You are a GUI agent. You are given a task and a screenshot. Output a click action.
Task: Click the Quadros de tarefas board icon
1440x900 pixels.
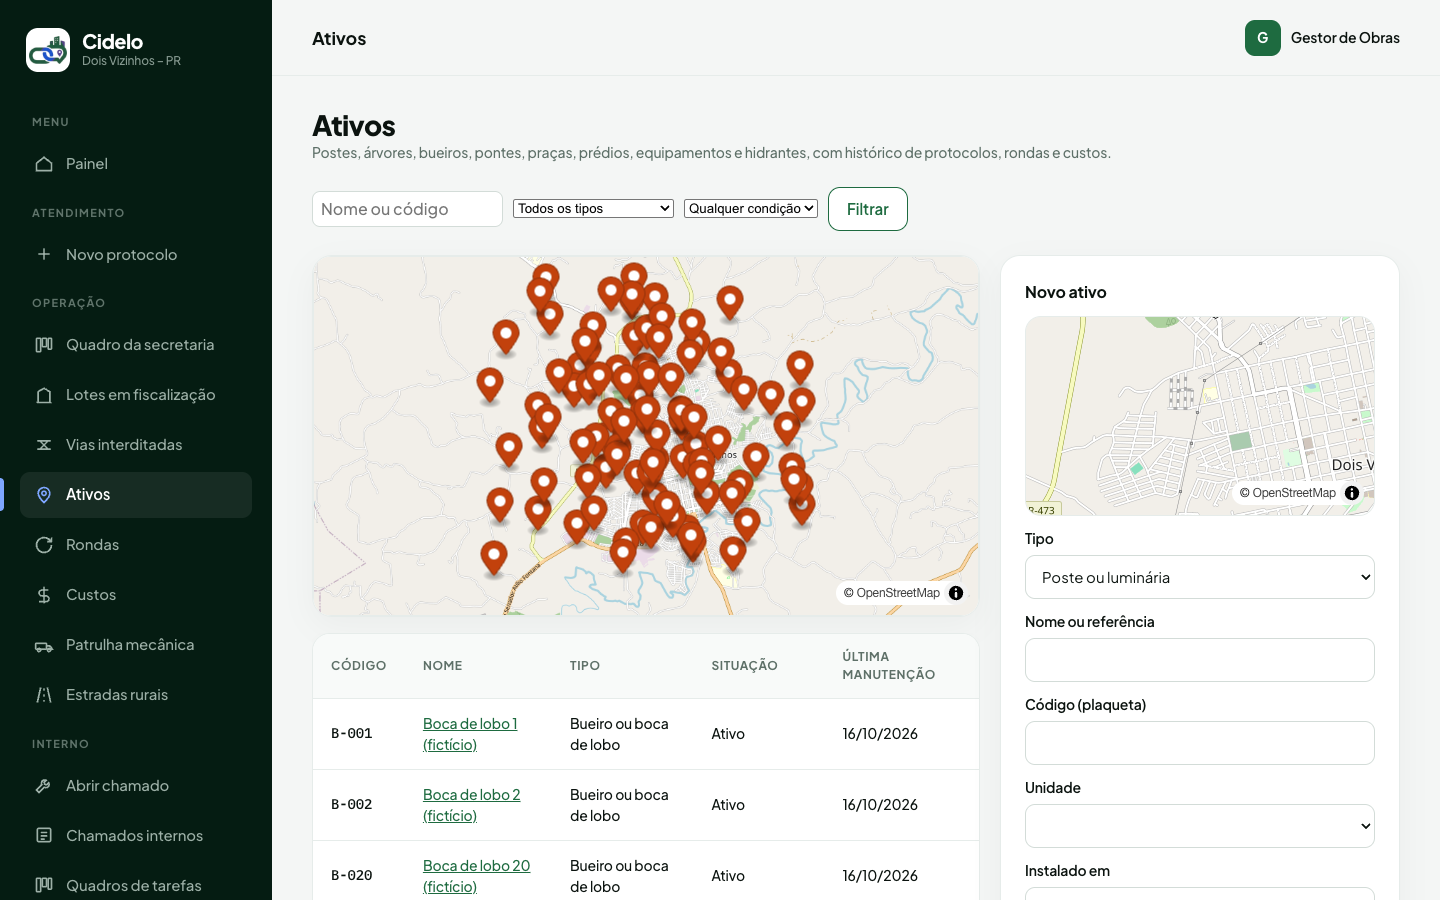[44, 885]
